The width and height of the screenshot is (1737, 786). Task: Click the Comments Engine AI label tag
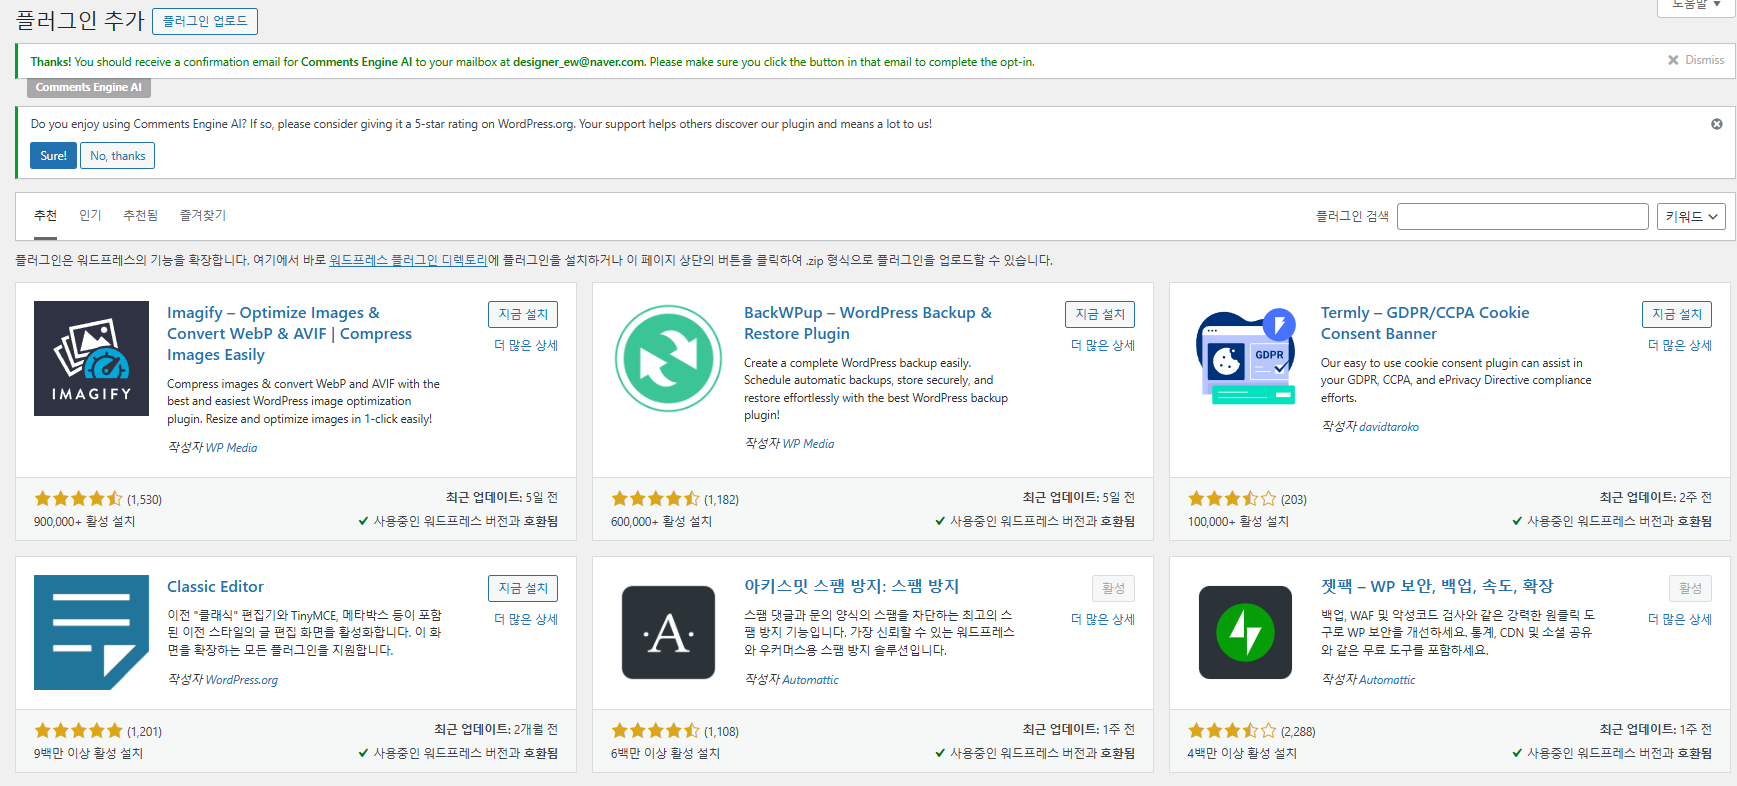(x=89, y=88)
